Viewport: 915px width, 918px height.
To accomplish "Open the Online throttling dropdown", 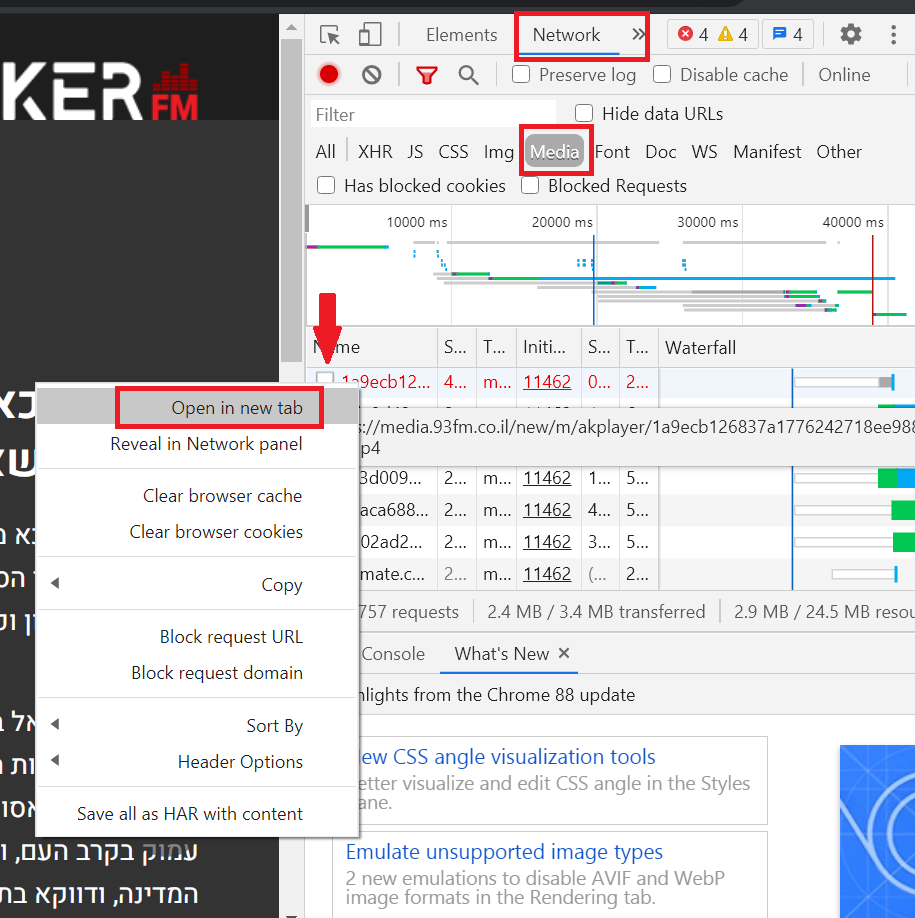I will tap(844, 75).
